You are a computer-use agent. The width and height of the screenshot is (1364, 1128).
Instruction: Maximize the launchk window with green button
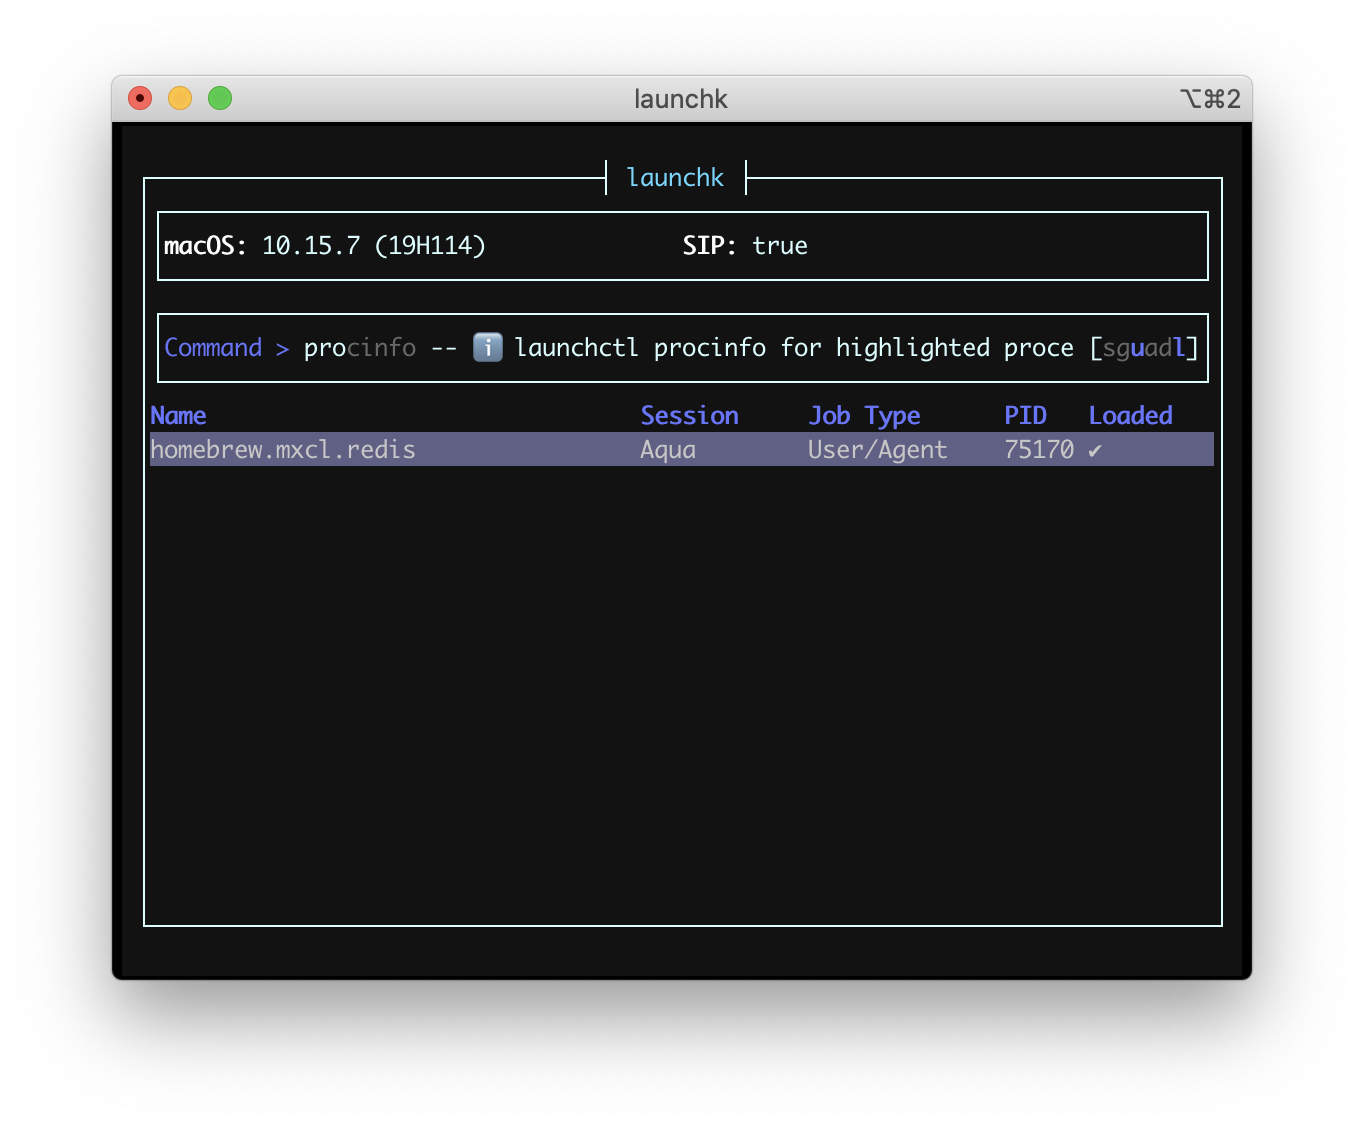pos(220,98)
